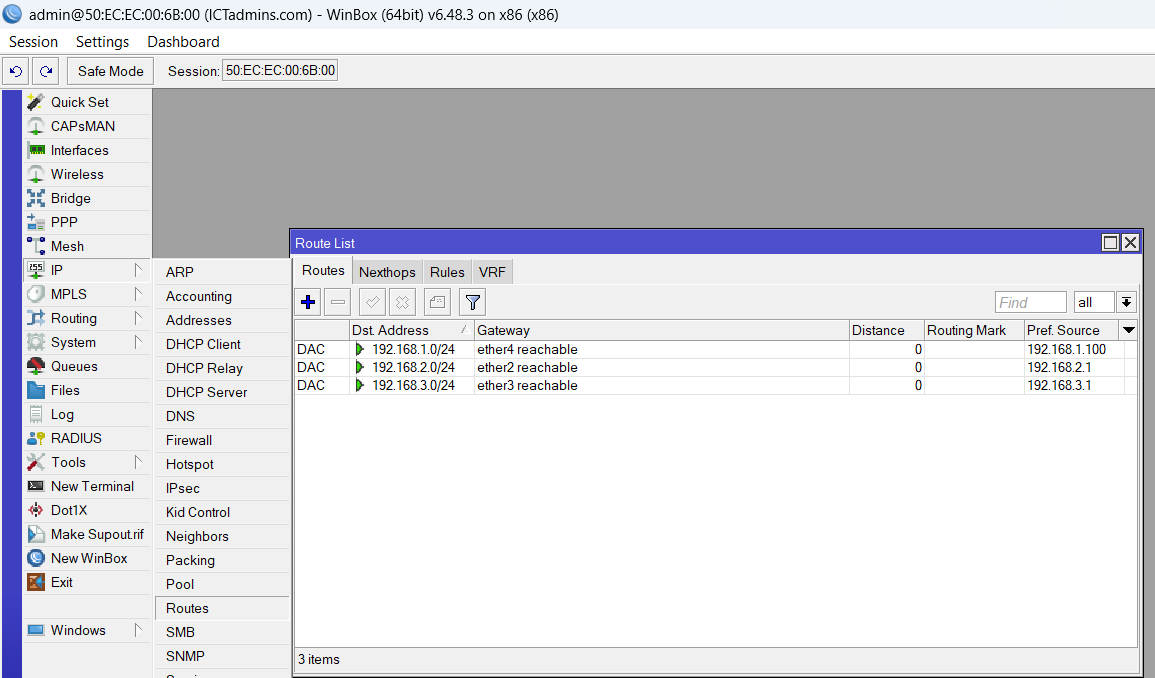Open Firewall from the IP submenu
Screen dimensions: 1155x678
188,440
